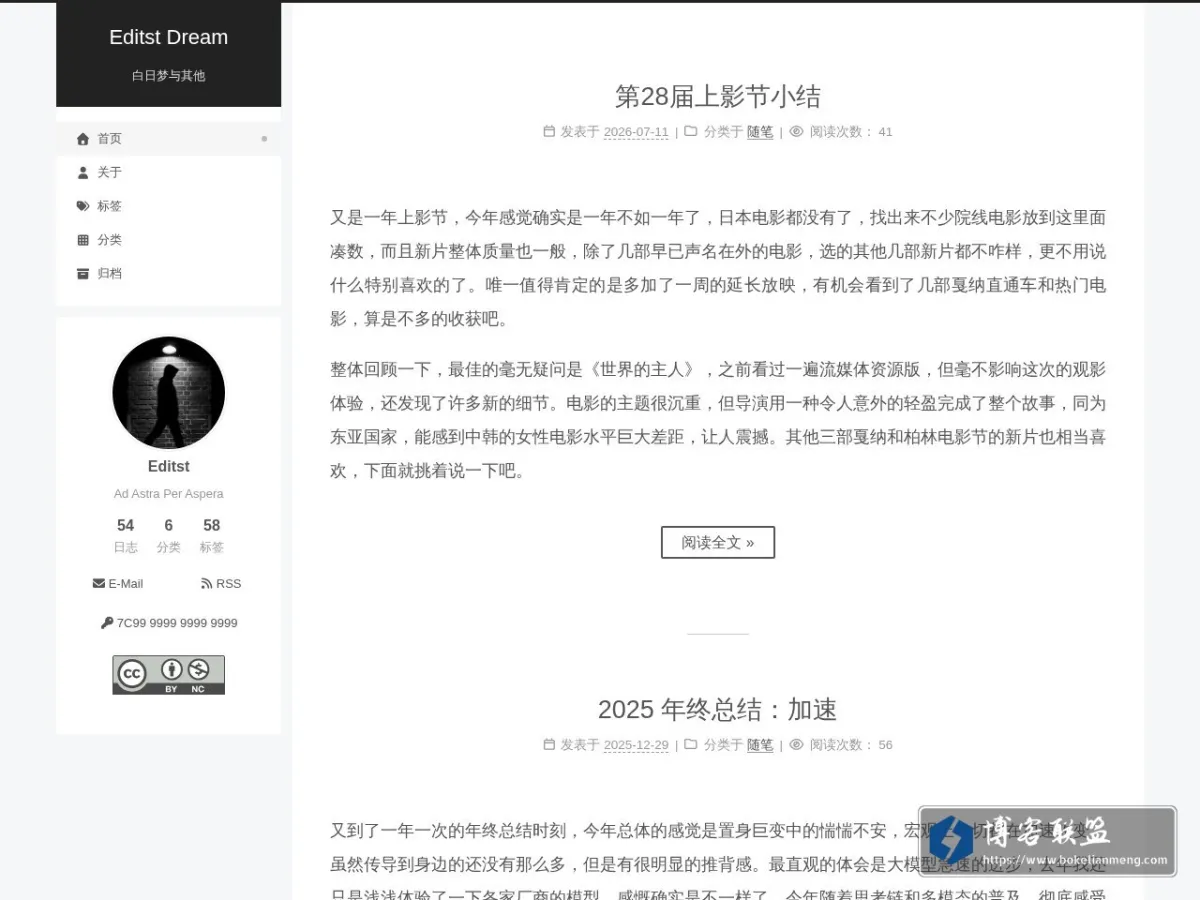Click the 58 标签 tags count
Viewport: 1200px width, 900px height.
point(212,536)
